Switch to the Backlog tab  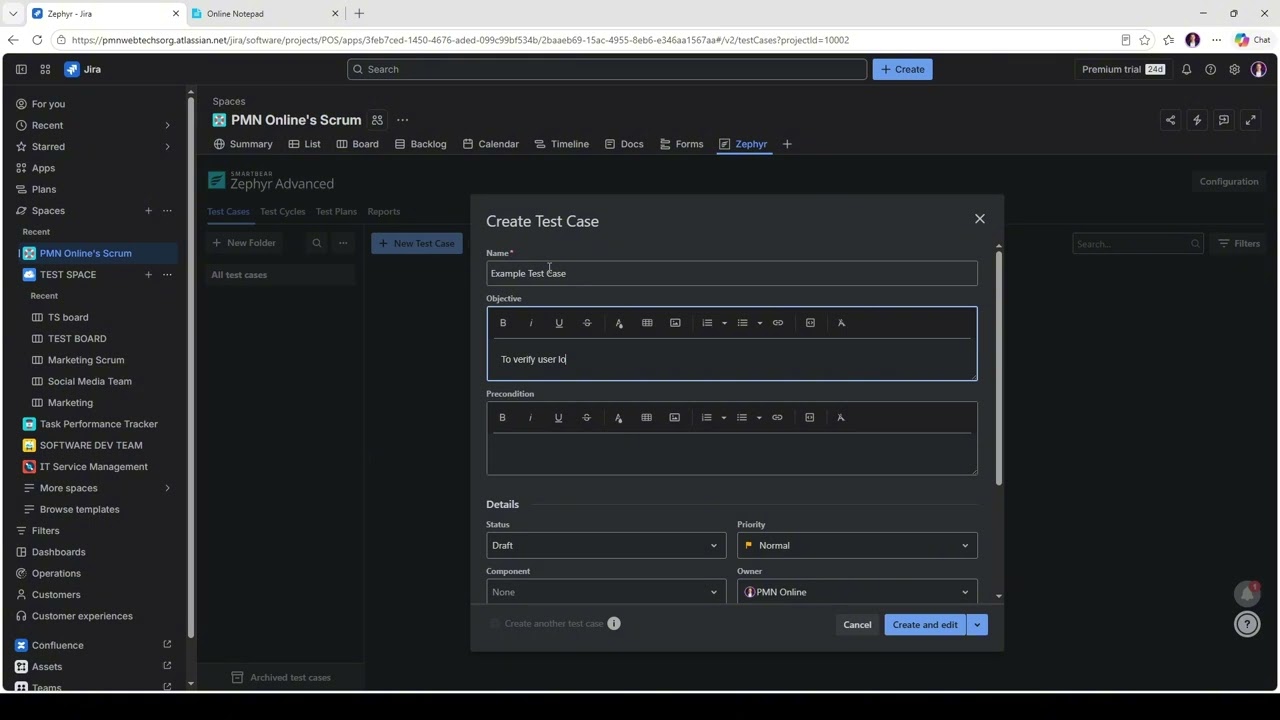pyautogui.click(x=420, y=144)
